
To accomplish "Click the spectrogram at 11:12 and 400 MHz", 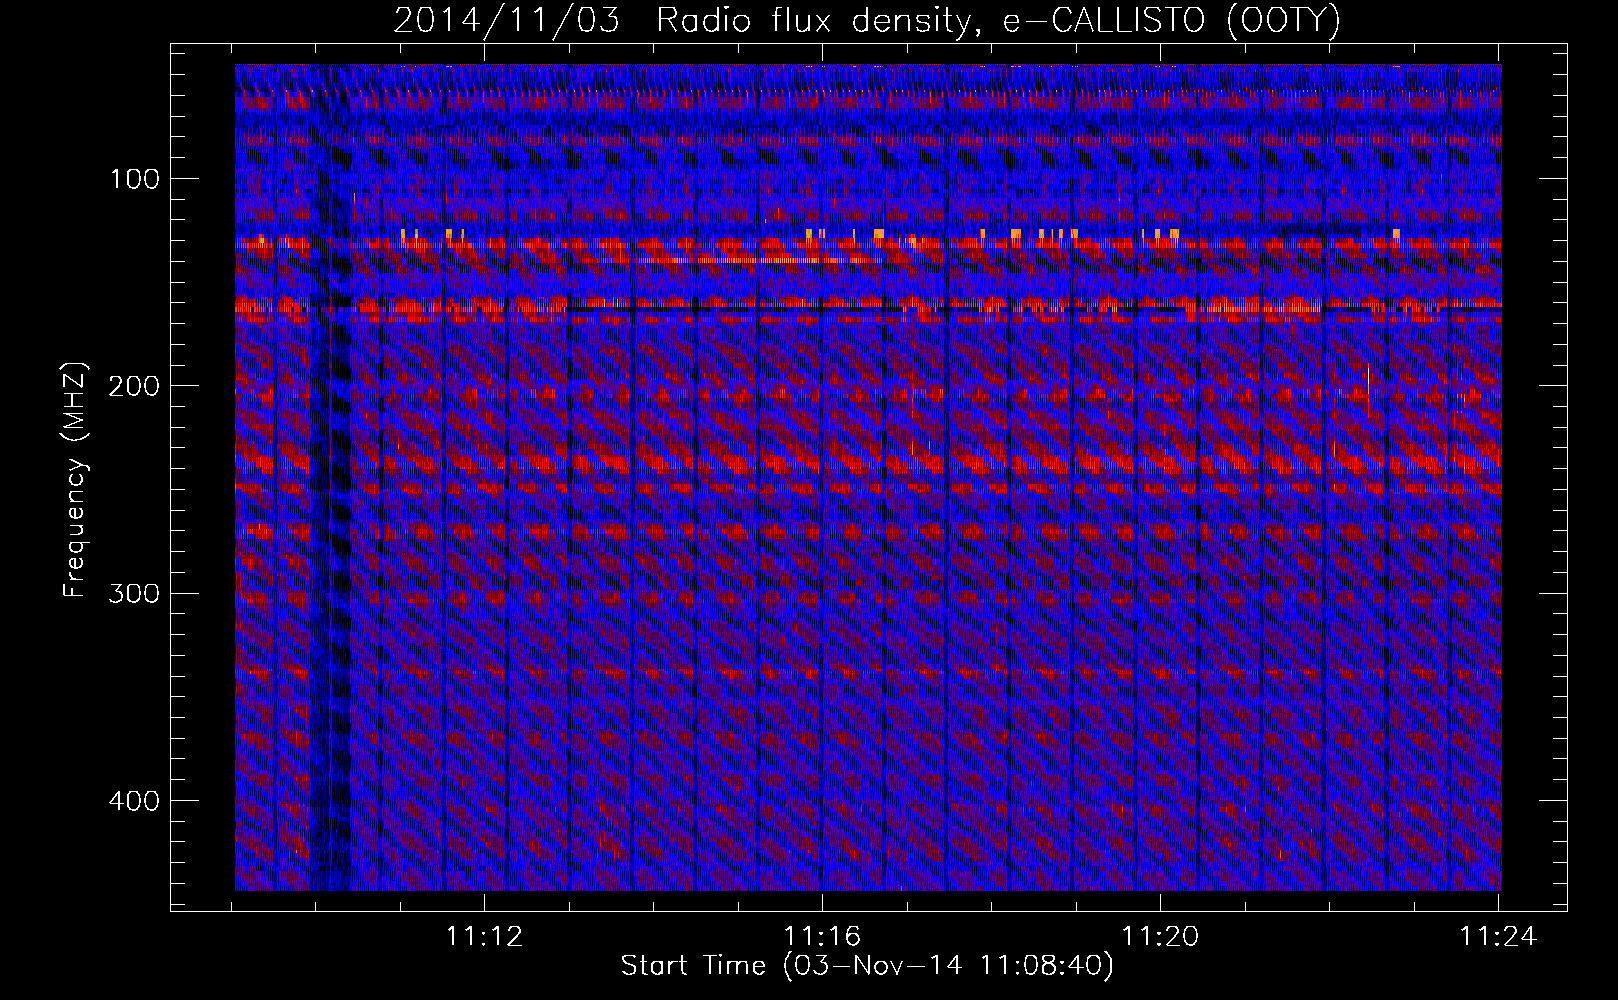I will pyautogui.click(x=484, y=801).
